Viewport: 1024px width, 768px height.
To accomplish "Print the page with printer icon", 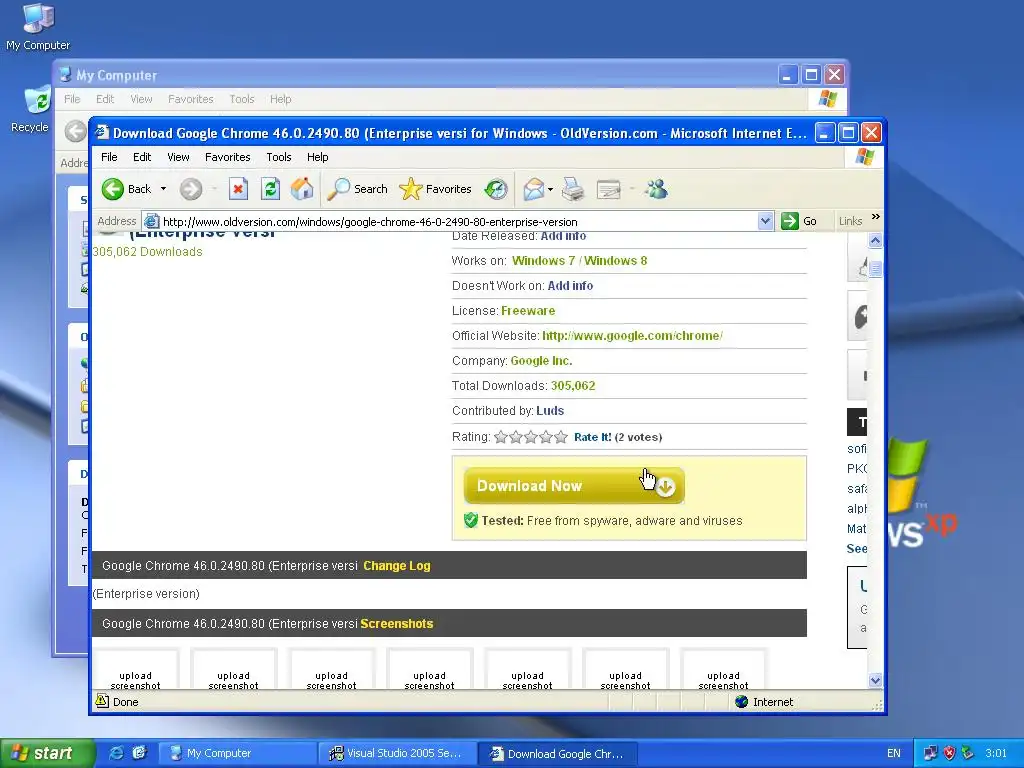I will point(573,189).
